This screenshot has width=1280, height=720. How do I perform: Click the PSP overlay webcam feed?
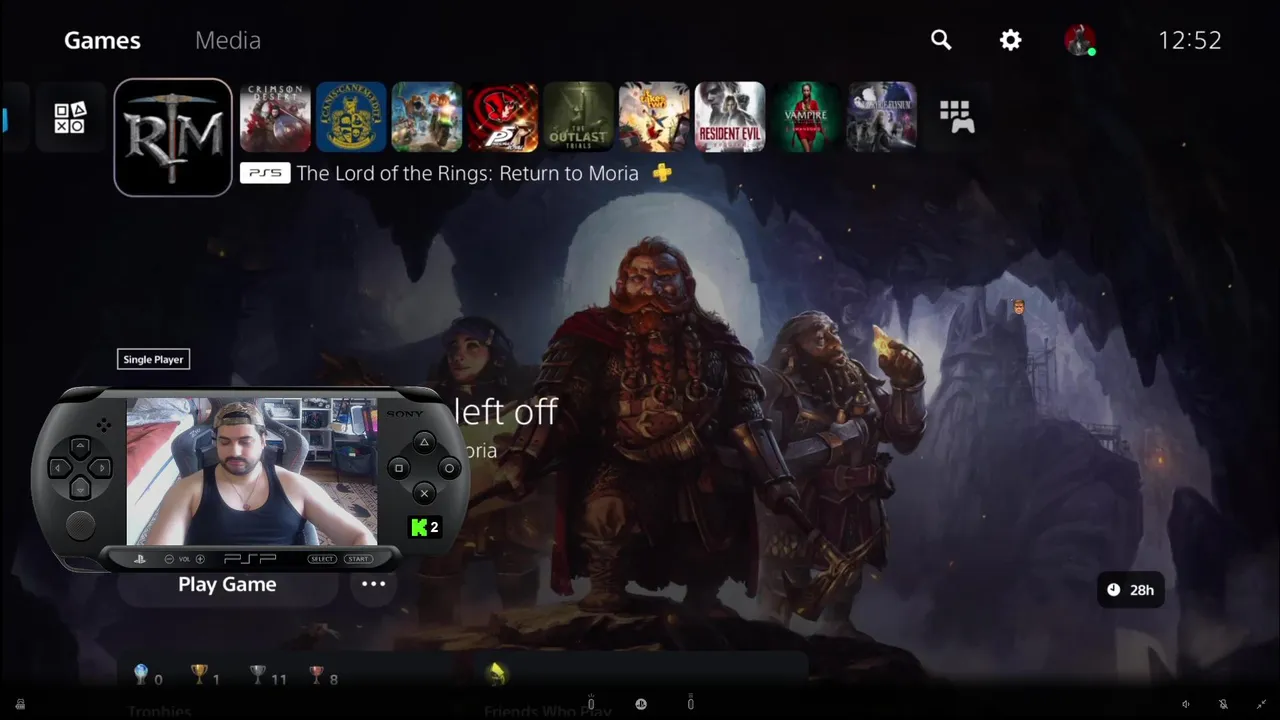tap(252, 471)
